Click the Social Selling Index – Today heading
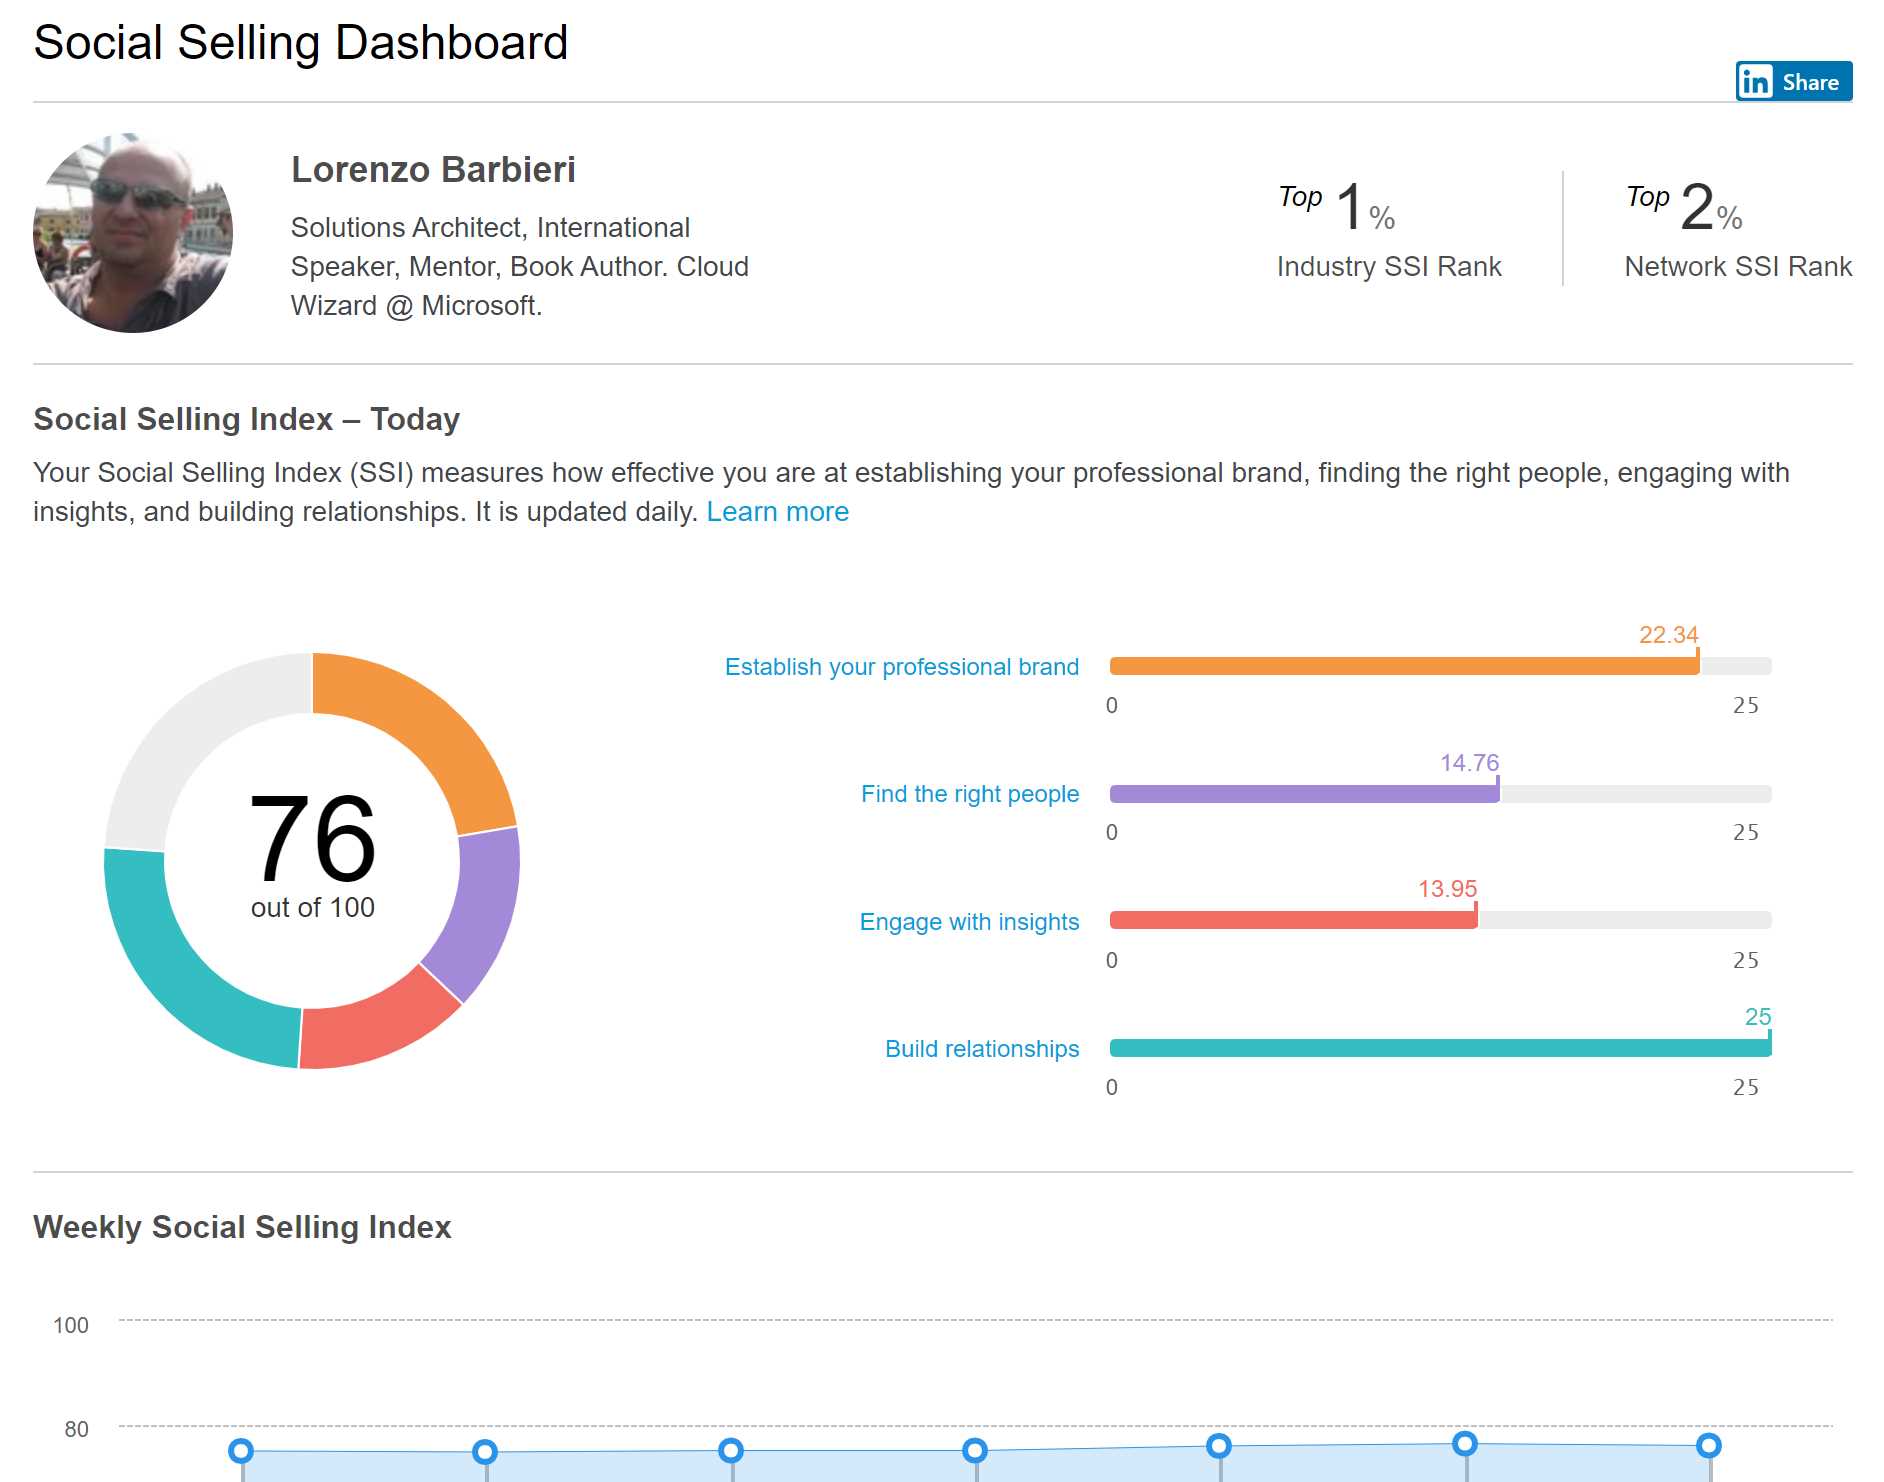Image resolution: width=1884 pixels, height=1482 pixels. pyautogui.click(x=246, y=420)
